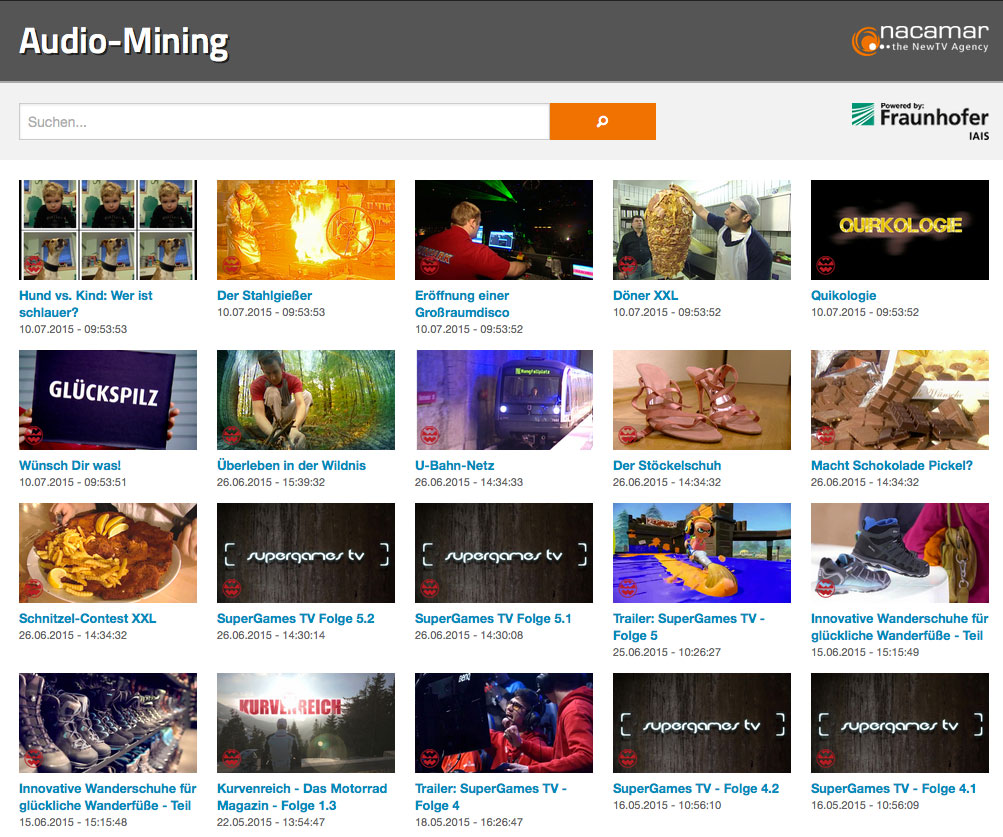
Task: Click the date '25.06.2015 - 10:26:27'
Action: pos(667,652)
